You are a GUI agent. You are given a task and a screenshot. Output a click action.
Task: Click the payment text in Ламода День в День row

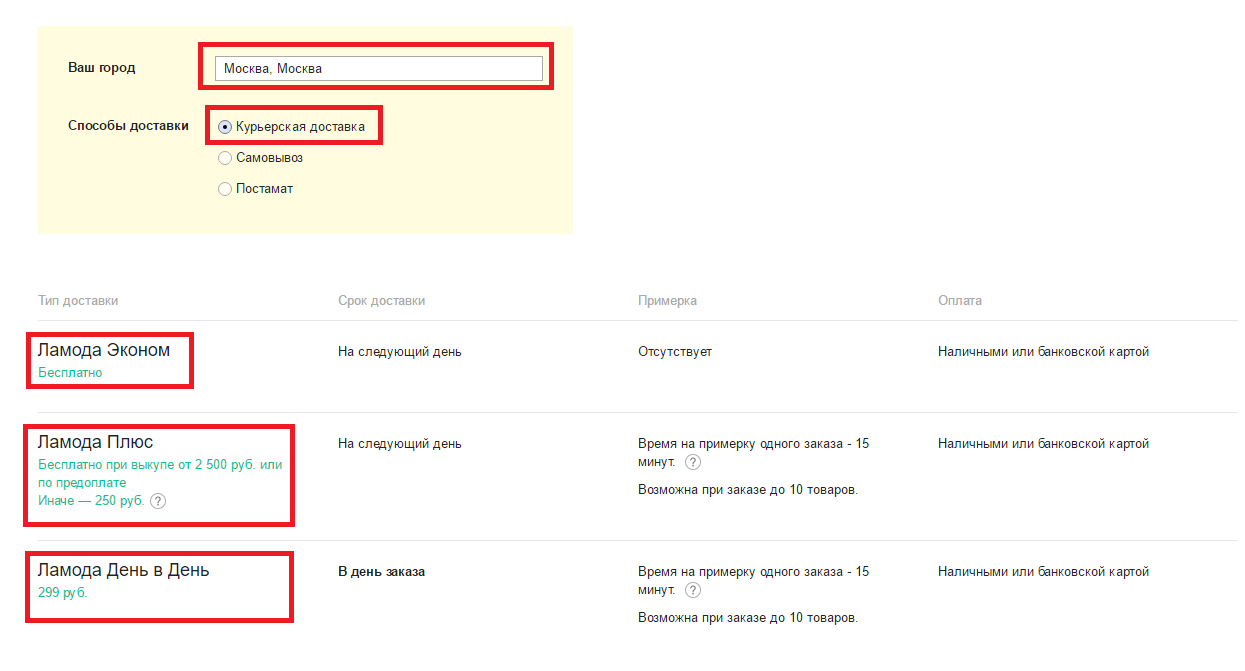[1043, 572]
